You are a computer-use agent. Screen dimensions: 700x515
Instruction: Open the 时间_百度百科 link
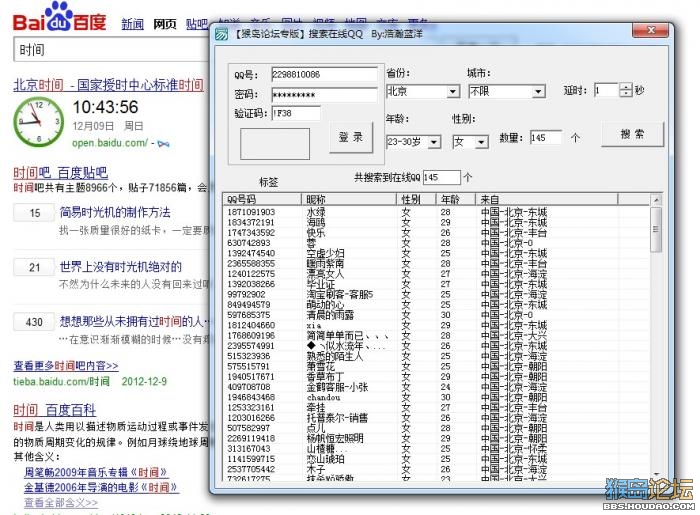click(54, 410)
